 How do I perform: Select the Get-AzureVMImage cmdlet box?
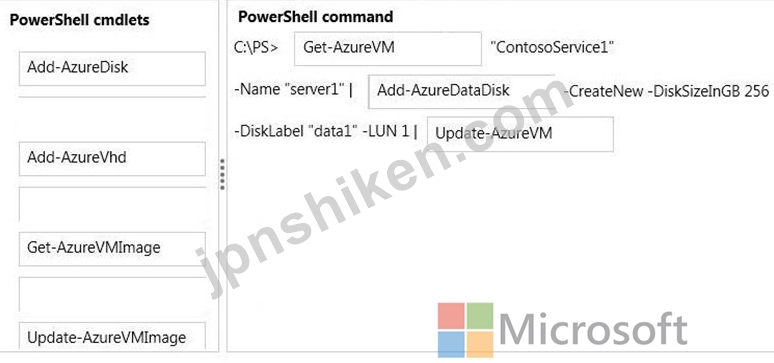(112, 248)
